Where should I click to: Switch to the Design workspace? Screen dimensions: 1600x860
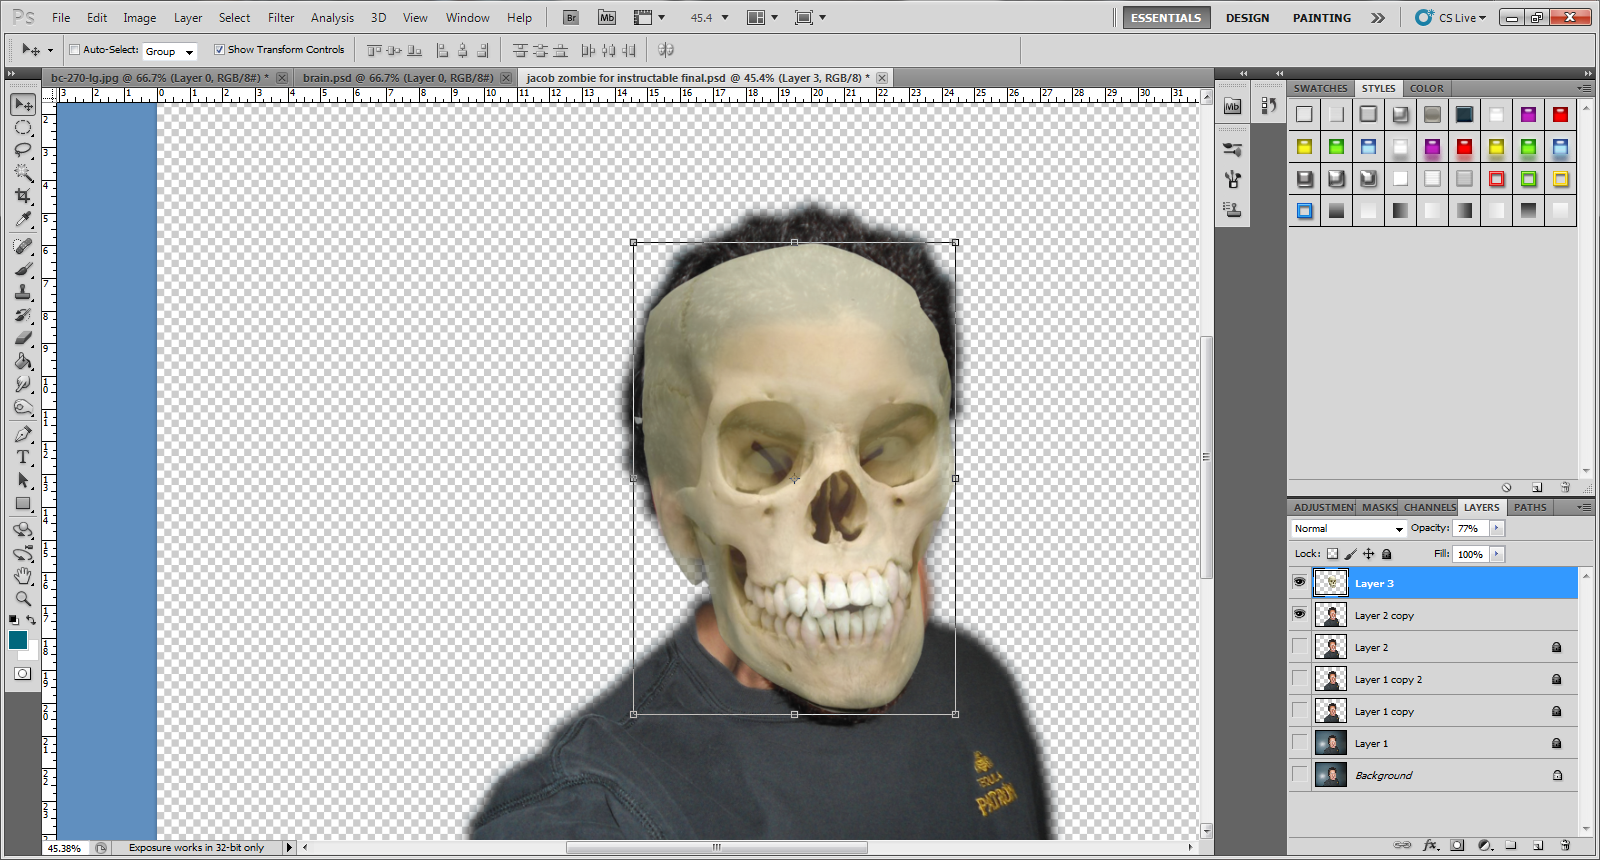(x=1247, y=18)
